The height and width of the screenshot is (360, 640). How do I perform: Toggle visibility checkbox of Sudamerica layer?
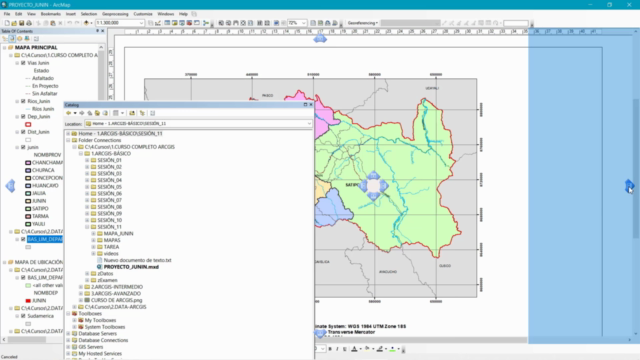(23, 316)
